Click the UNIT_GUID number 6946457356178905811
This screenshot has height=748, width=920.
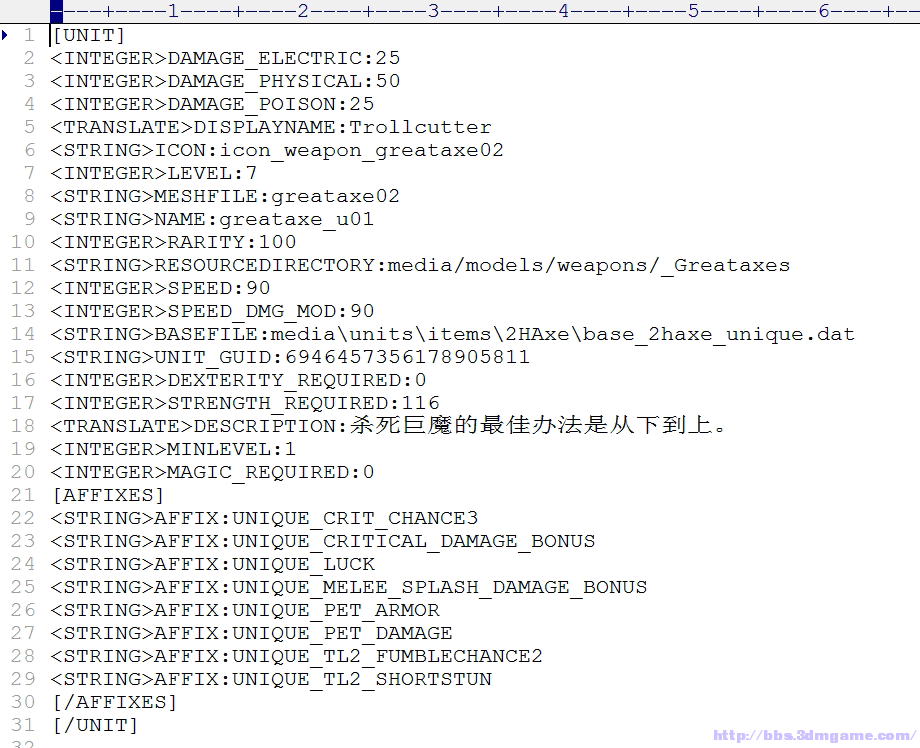407,357
